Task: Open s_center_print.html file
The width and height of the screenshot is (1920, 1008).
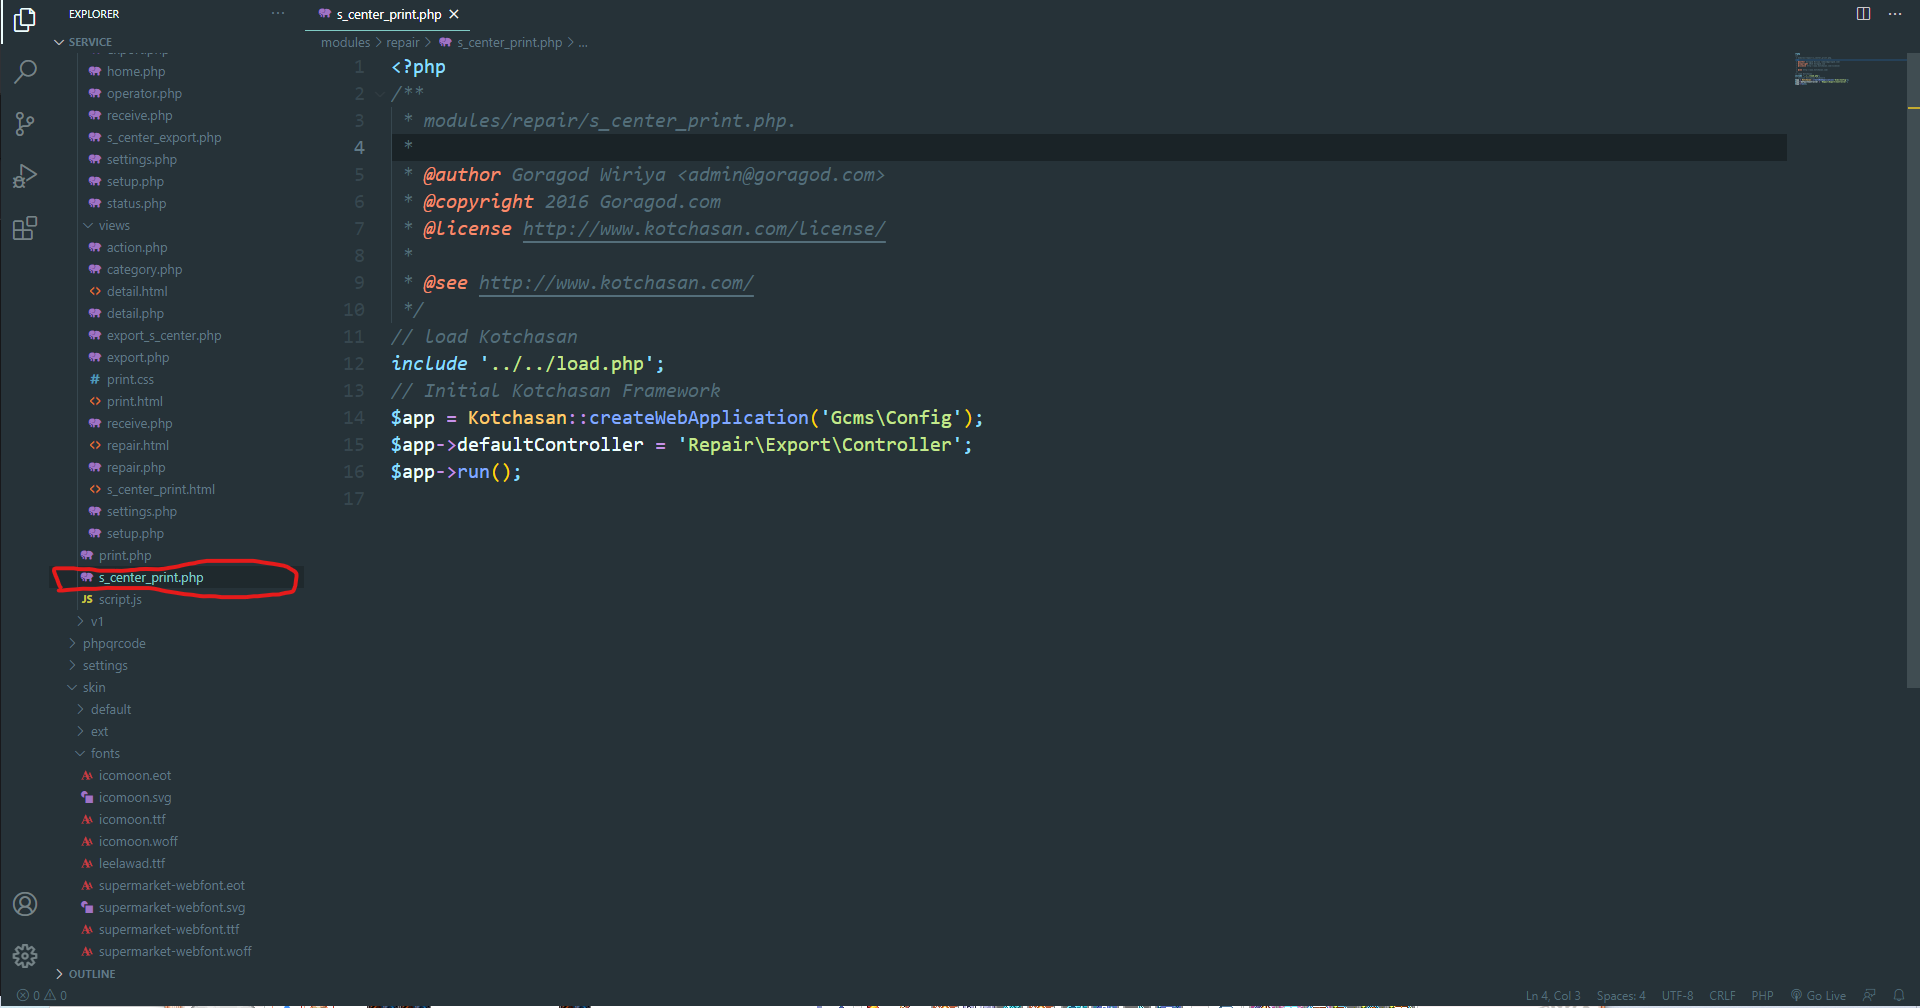Action: click(x=161, y=490)
